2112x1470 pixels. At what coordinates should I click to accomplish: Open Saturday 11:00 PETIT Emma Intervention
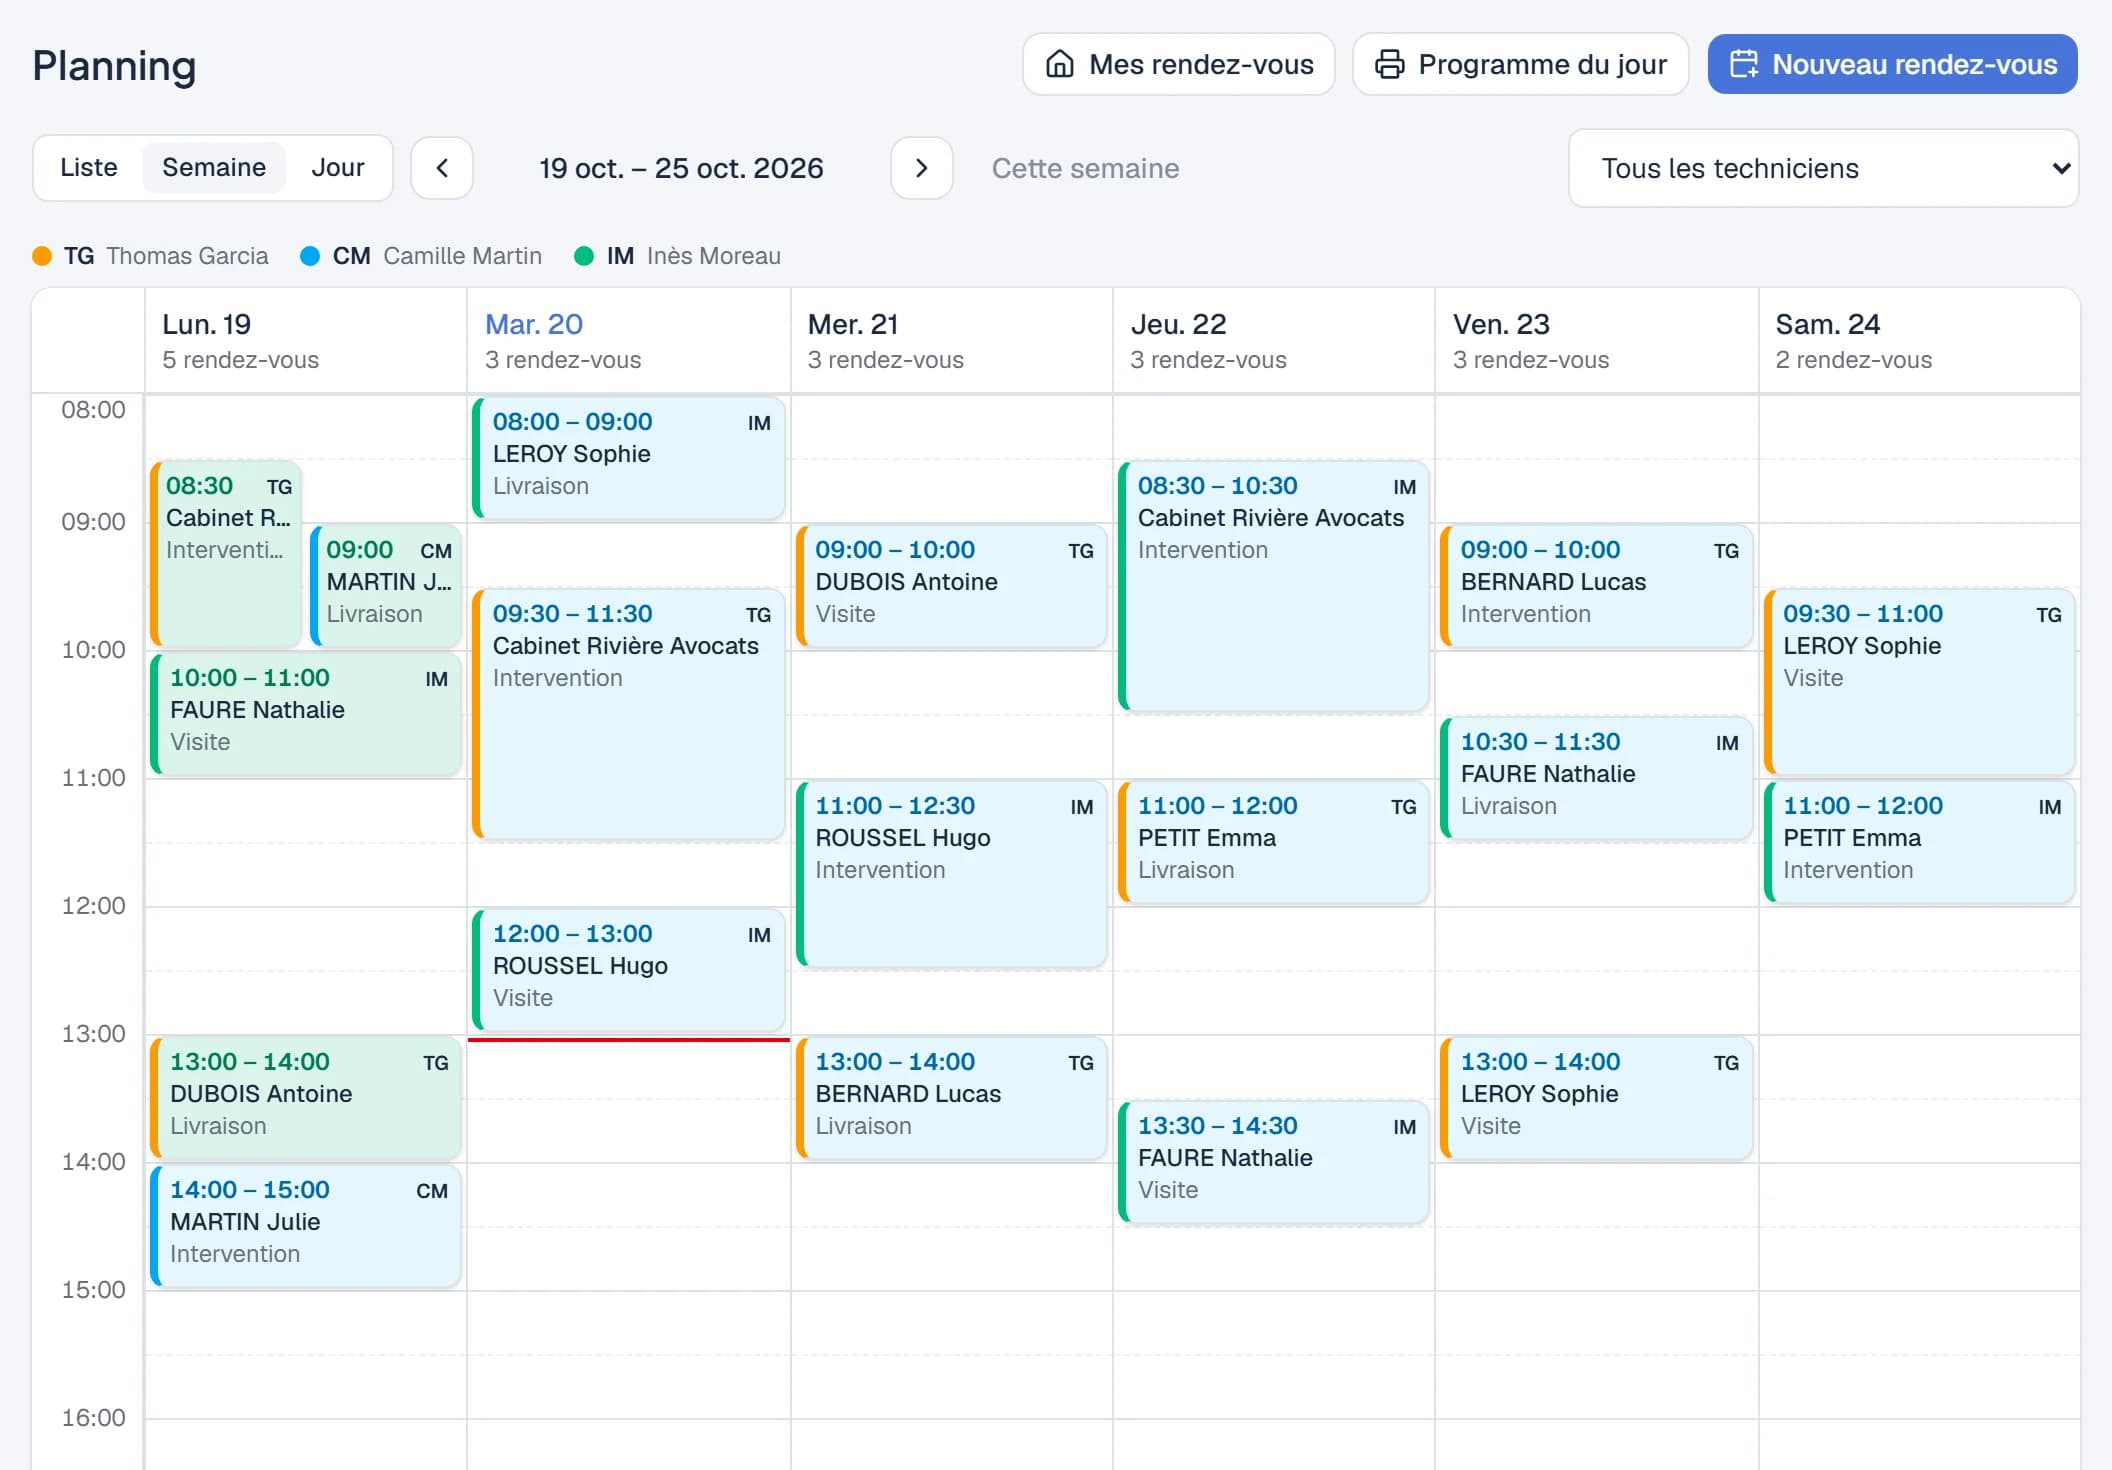[x=1920, y=842]
